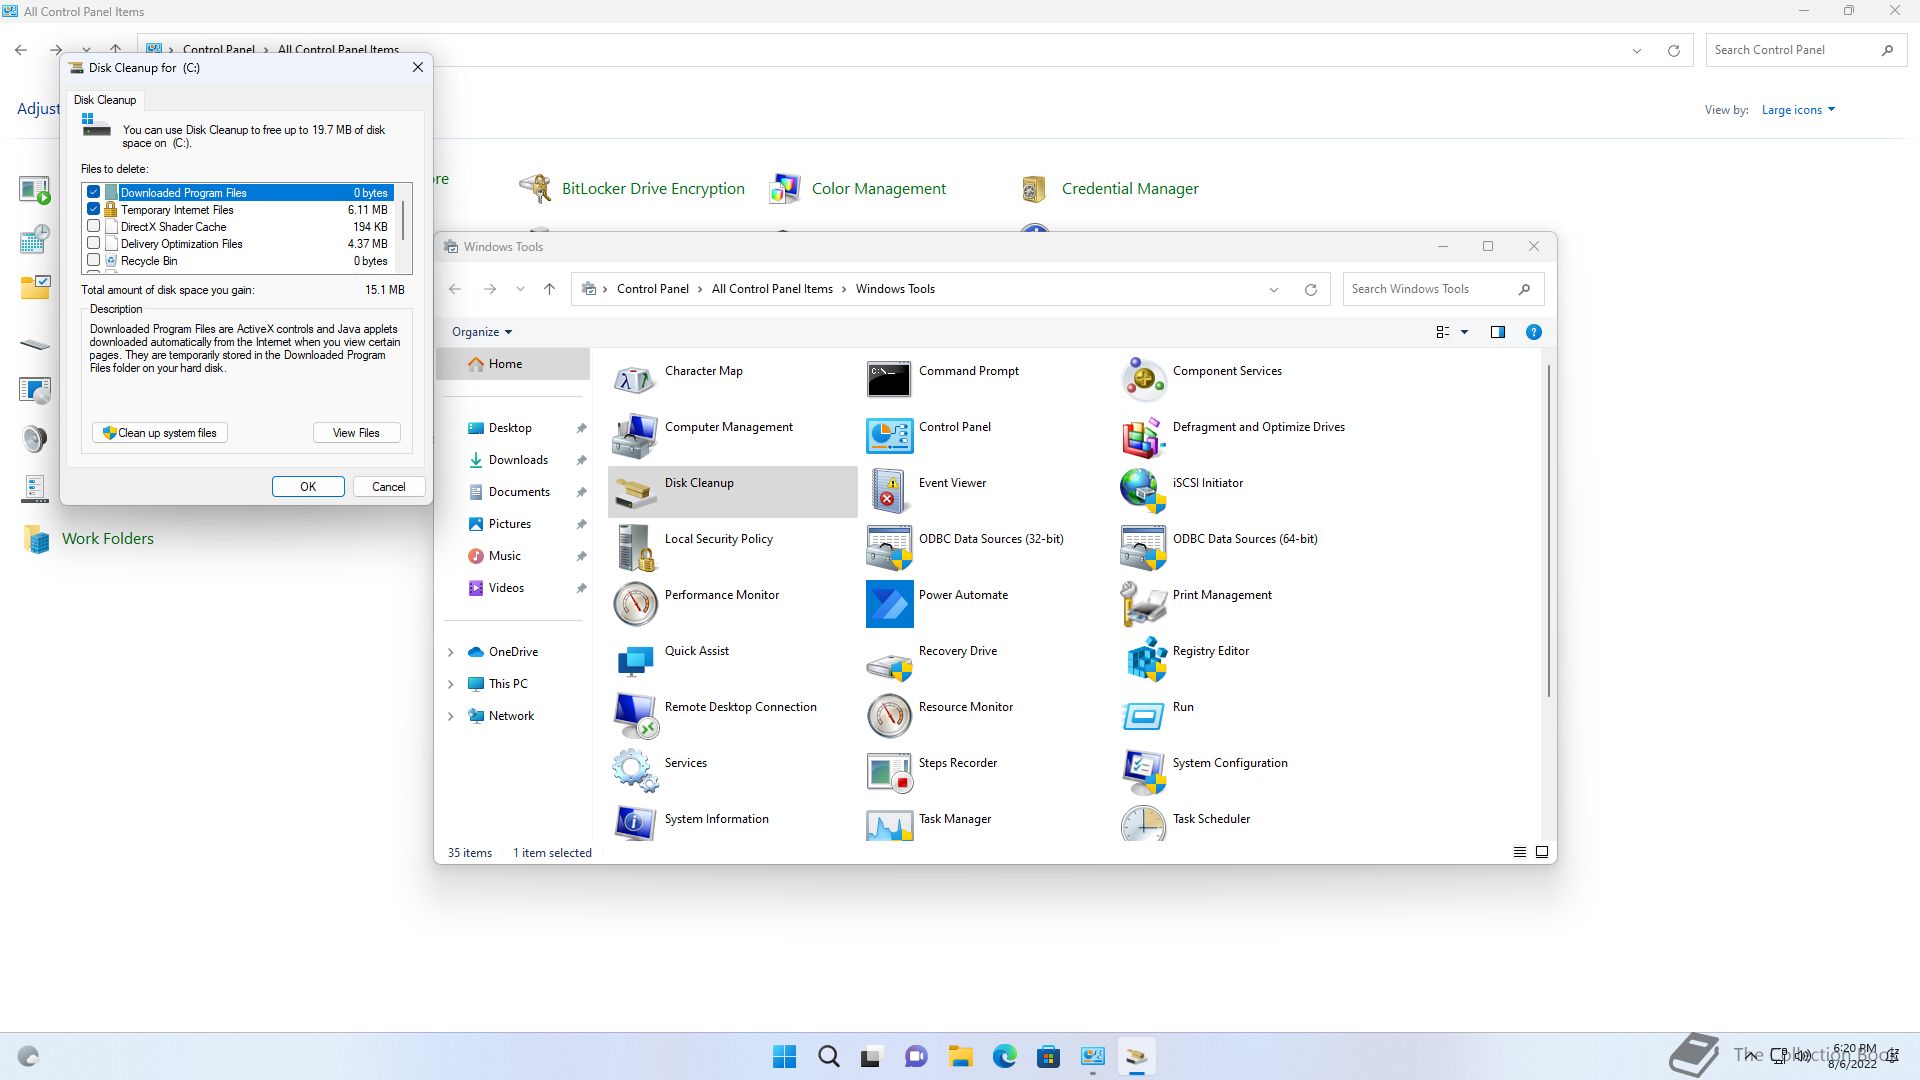Expand OneDrive in navigation pane

pos(450,652)
